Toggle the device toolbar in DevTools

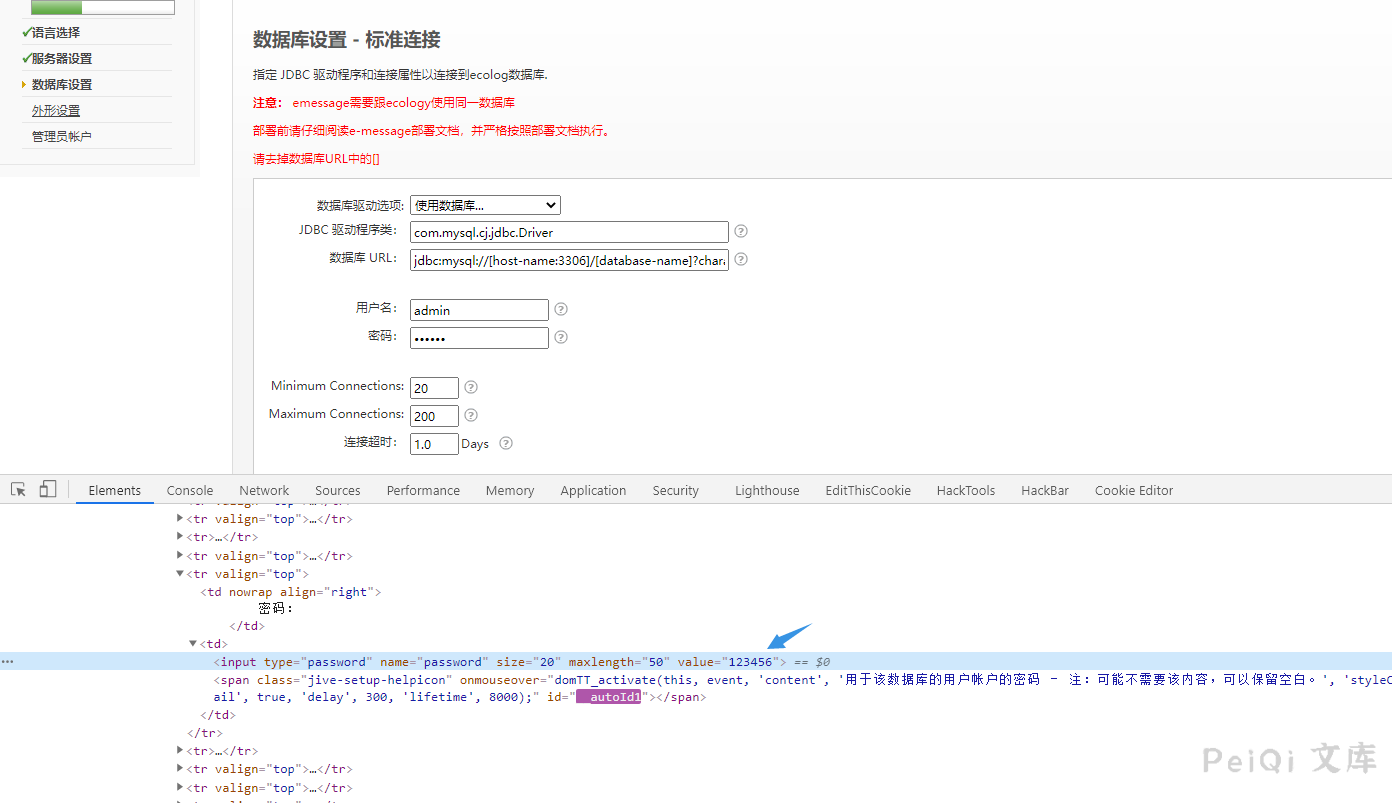point(47,488)
